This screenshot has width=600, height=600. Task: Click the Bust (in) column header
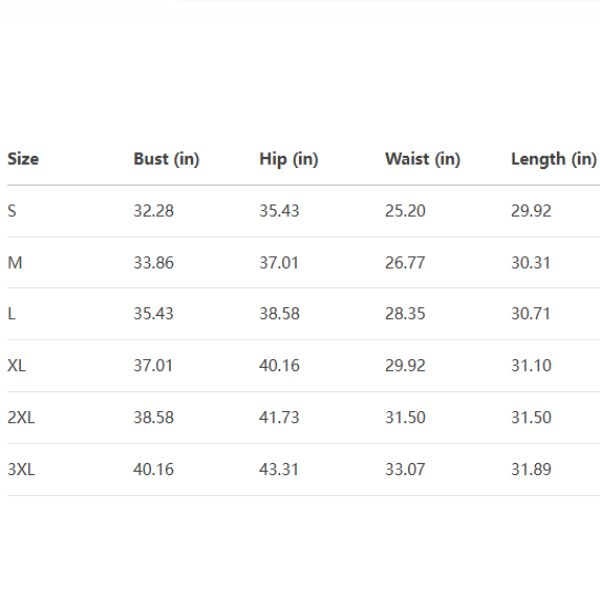pyautogui.click(x=166, y=159)
